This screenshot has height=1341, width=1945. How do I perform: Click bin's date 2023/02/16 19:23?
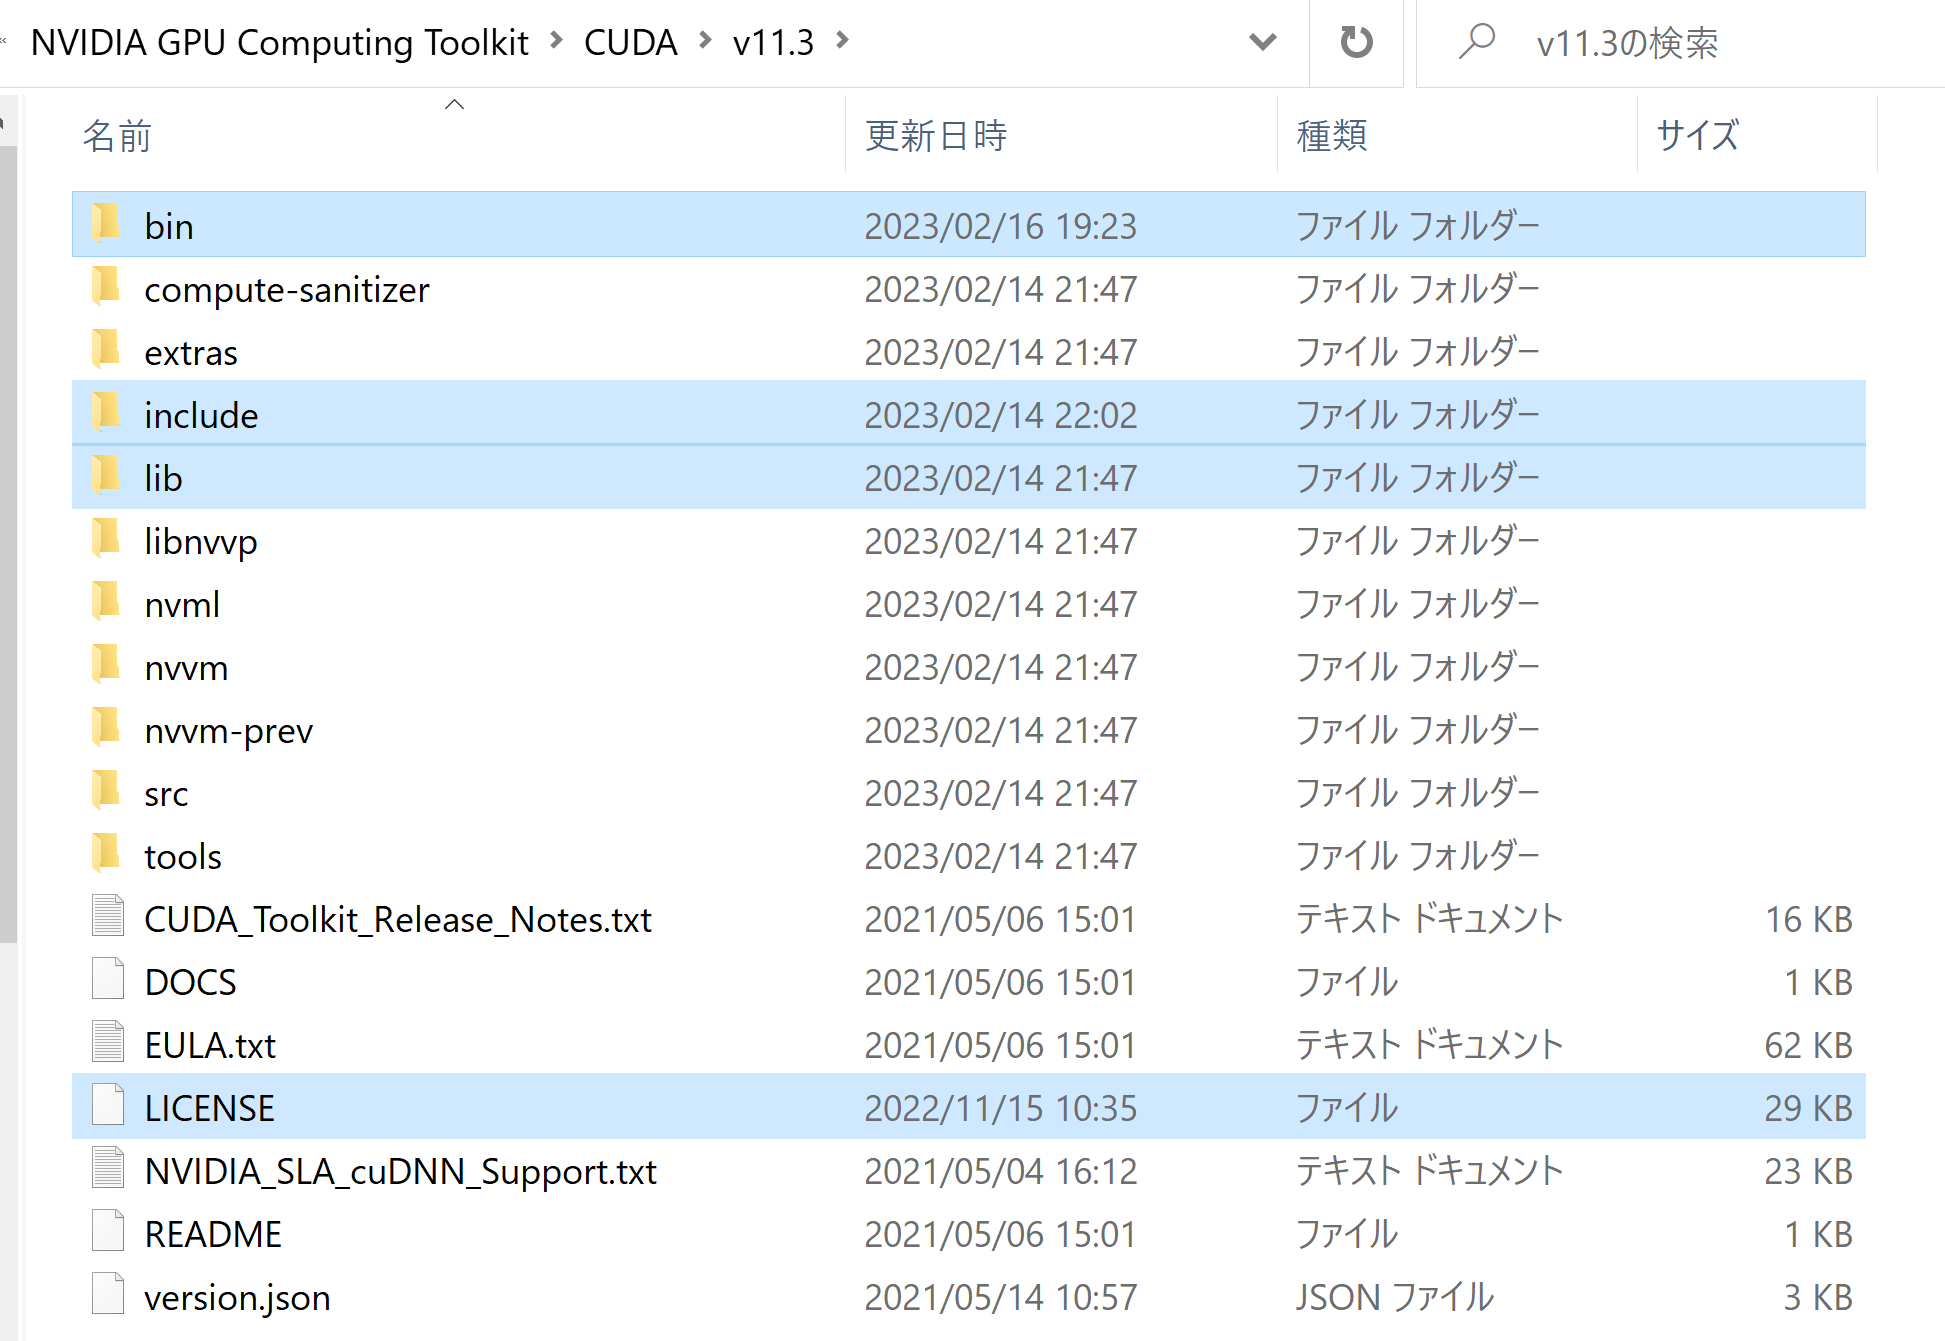tap(1001, 227)
